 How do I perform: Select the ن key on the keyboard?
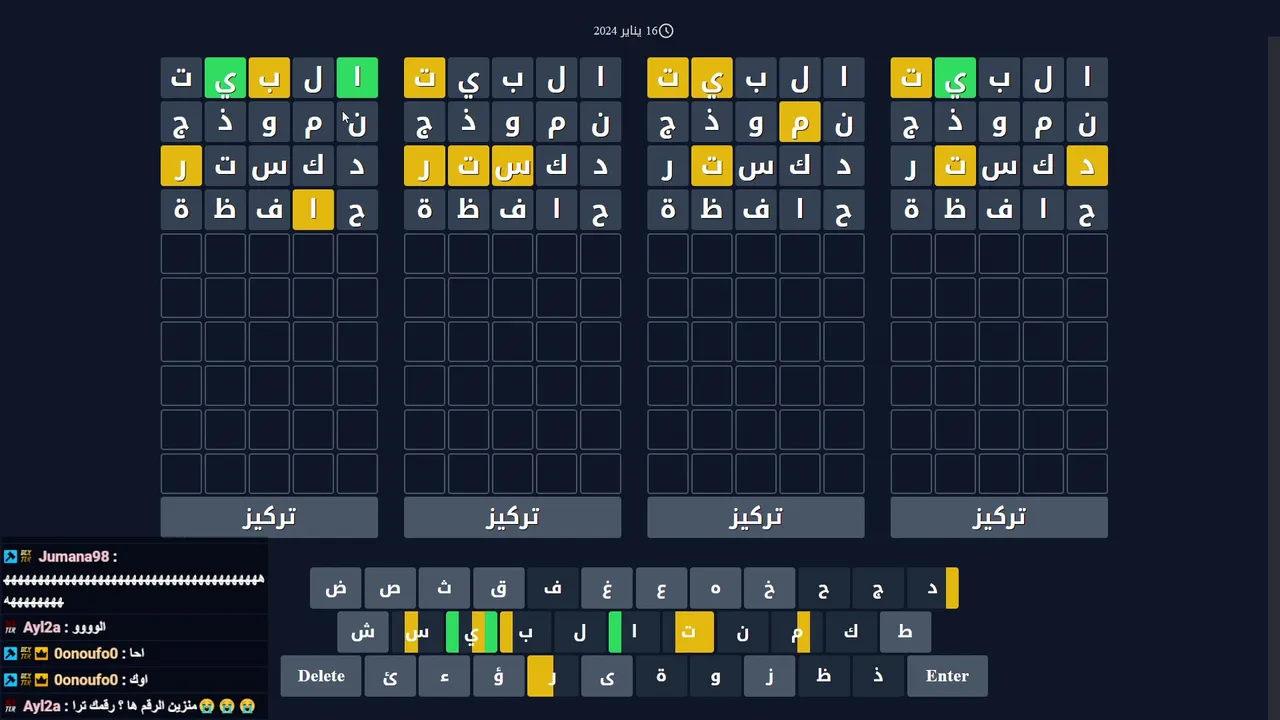coord(742,632)
